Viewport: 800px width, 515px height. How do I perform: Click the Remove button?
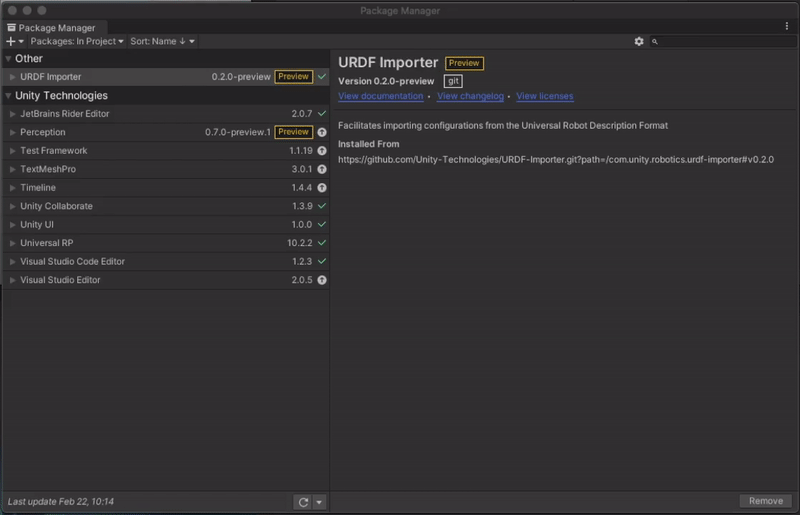coord(765,501)
